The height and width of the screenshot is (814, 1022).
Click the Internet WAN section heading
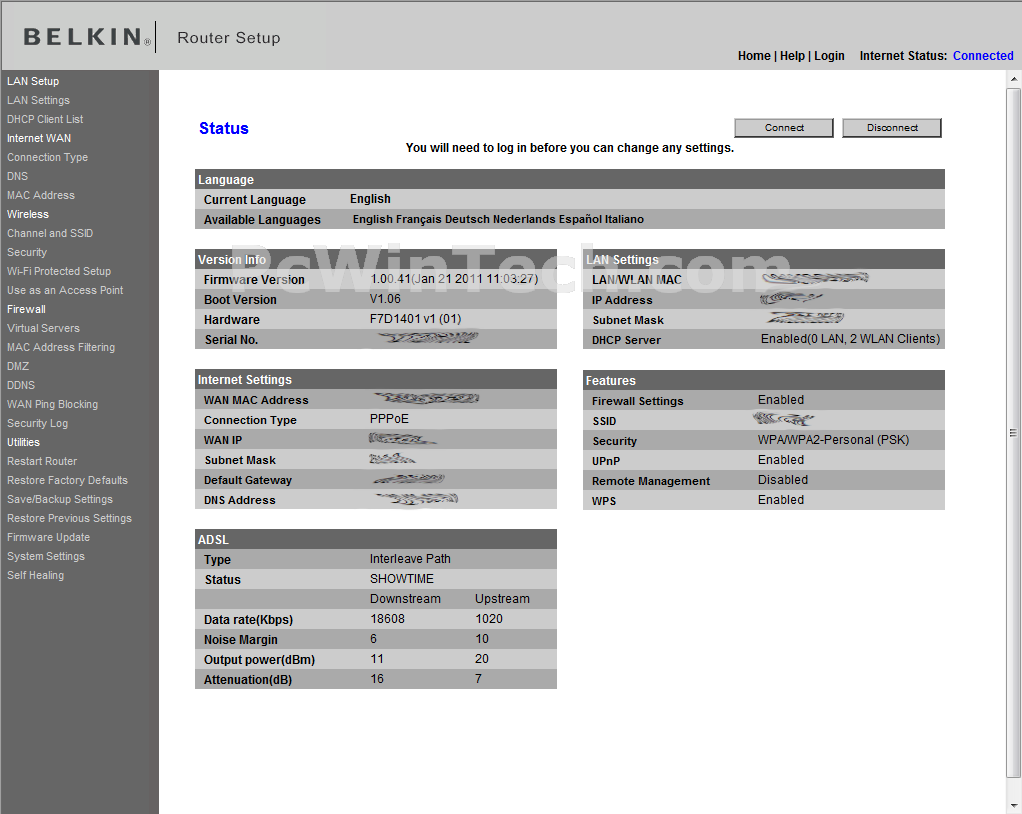pyautogui.click(x=39, y=138)
